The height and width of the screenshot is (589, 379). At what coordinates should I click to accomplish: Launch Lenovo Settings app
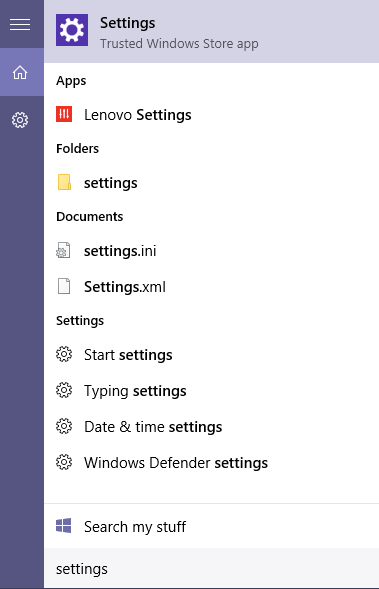(x=211, y=115)
